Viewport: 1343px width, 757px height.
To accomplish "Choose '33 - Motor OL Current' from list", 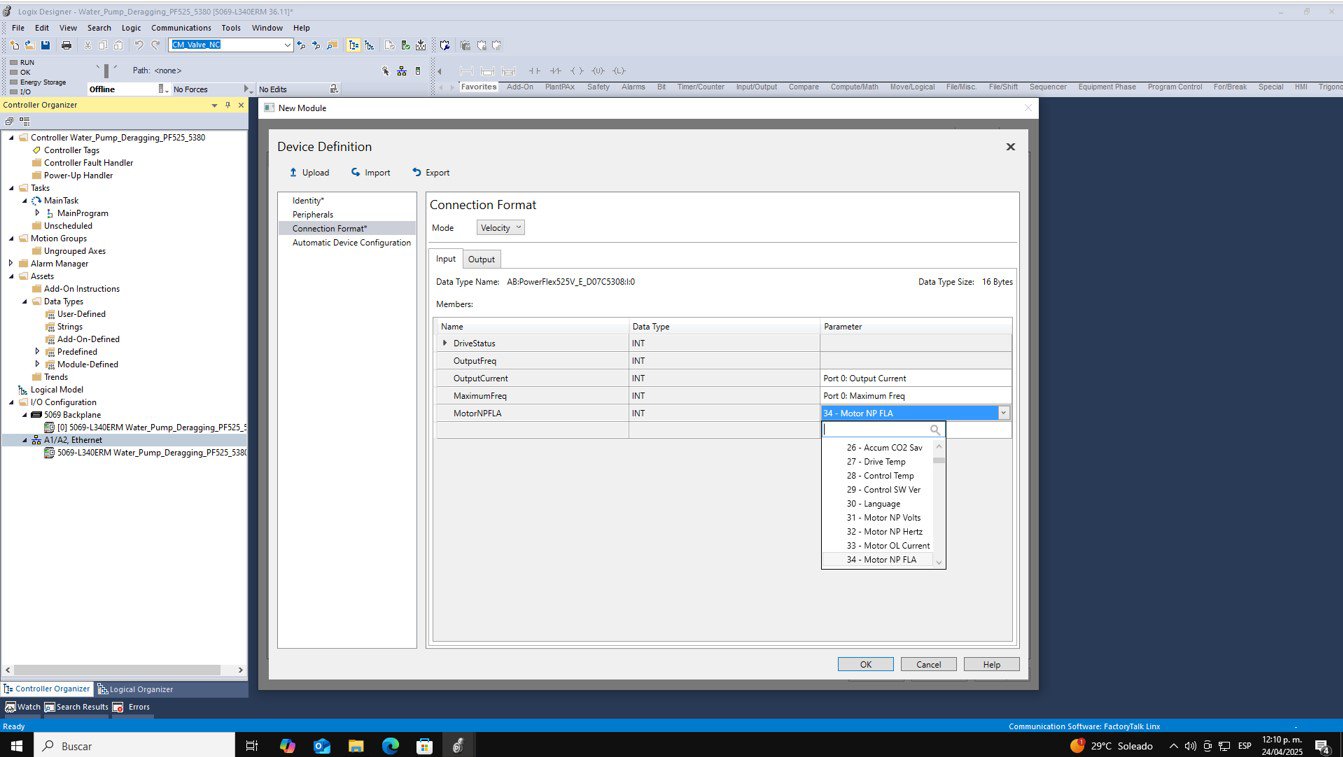I will (x=888, y=546).
